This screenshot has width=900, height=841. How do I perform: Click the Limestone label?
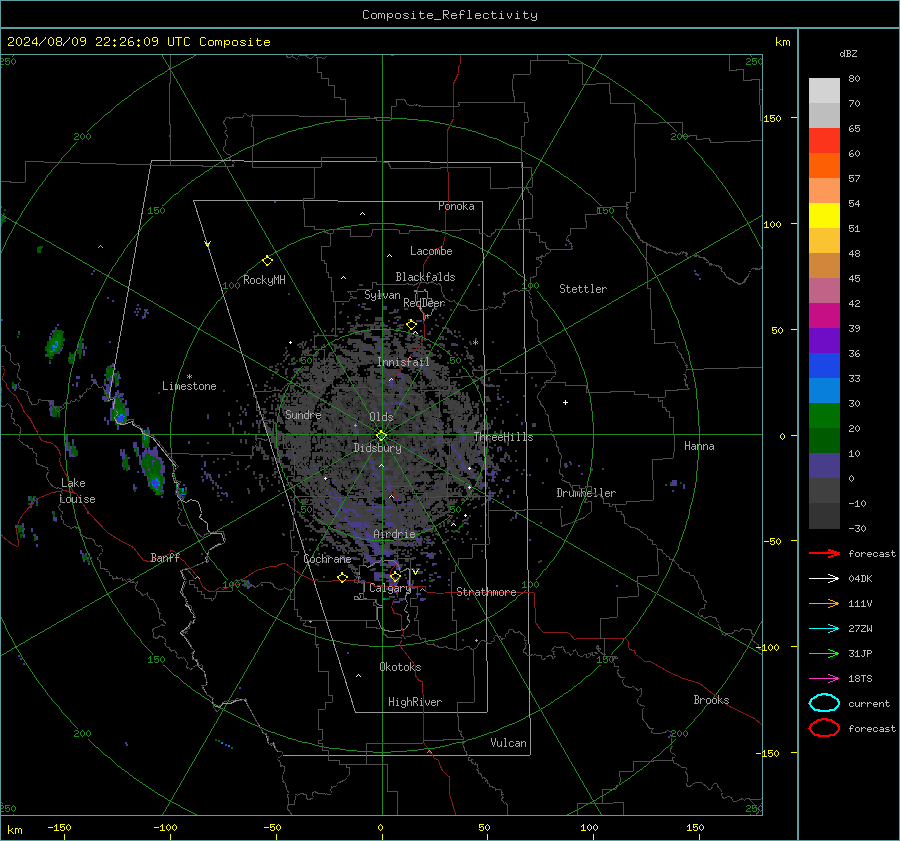click(x=189, y=386)
